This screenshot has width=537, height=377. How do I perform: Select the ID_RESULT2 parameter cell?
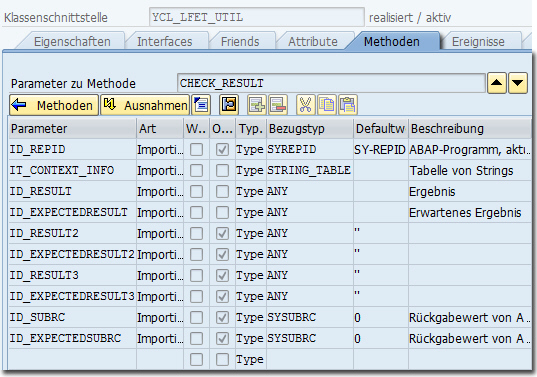(72, 234)
